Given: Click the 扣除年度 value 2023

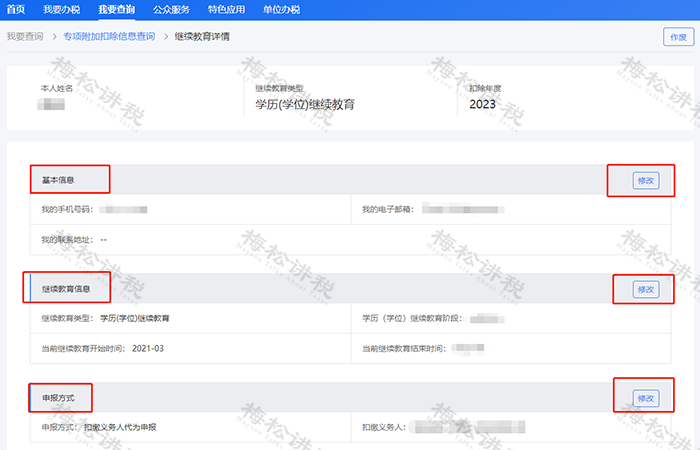Looking at the screenshot, I should (483, 104).
